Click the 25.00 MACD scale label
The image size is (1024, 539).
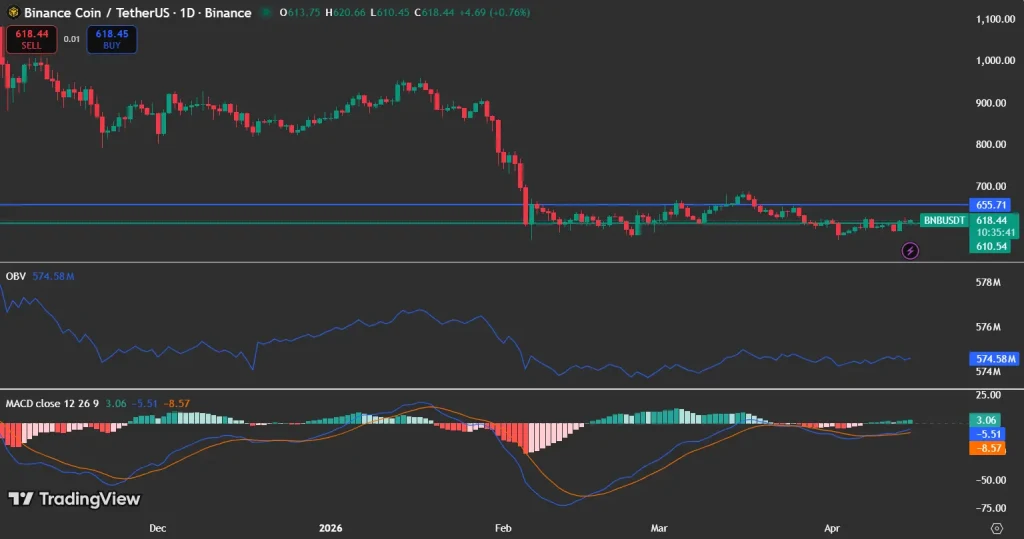988,395
